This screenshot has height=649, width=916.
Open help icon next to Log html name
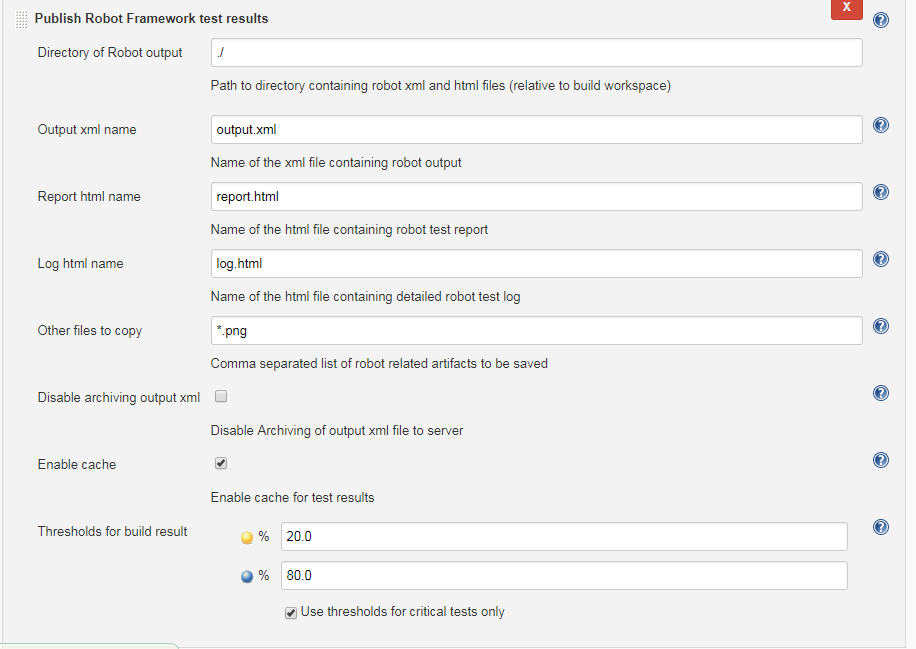pos(881,259)
